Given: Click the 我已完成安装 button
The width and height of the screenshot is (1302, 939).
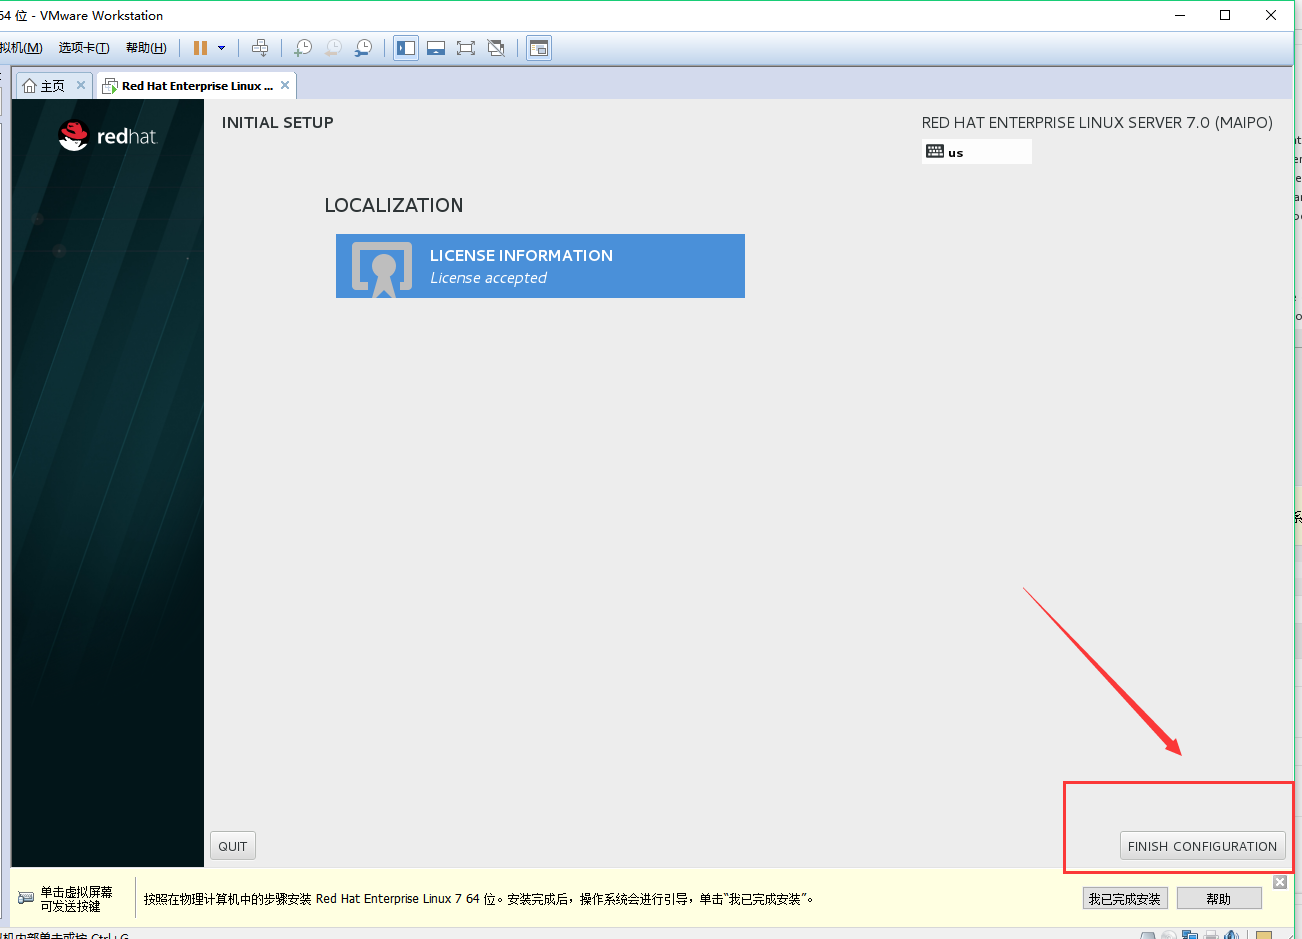Looking at the screenshot, I should pyautogui.click(x=1125, y=899).
